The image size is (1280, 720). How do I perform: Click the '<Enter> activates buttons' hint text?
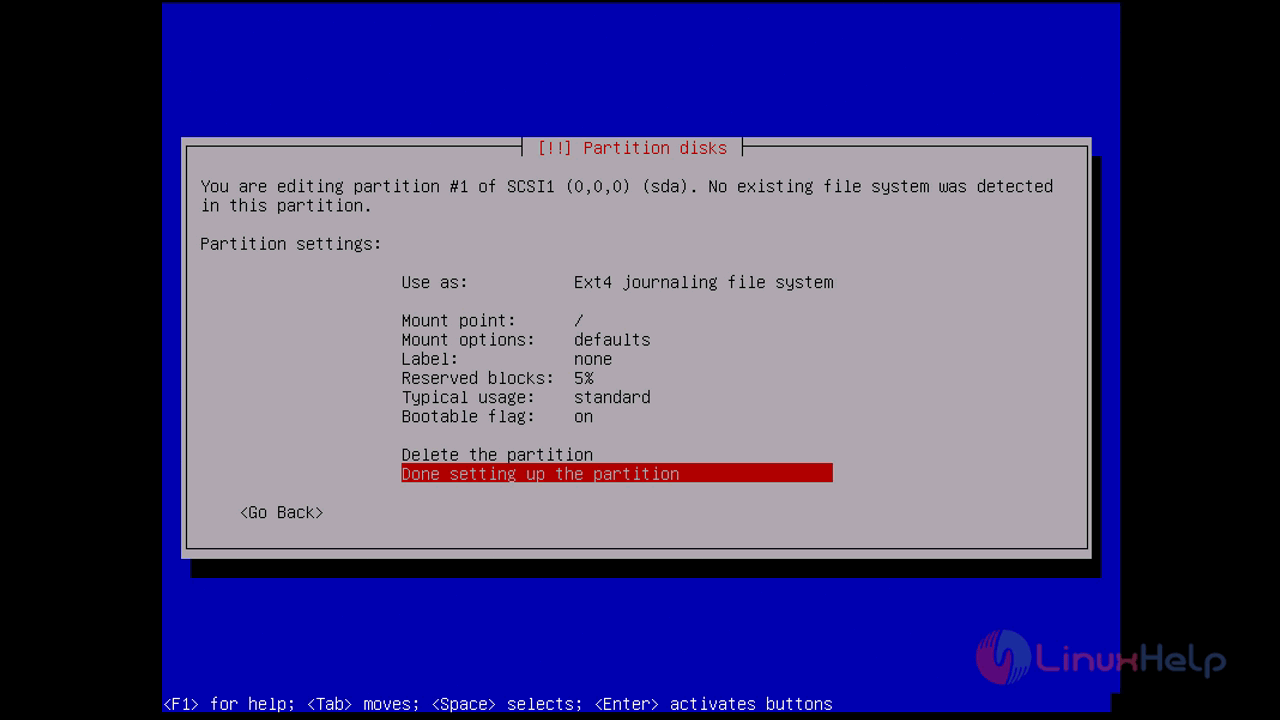[713, 704]
